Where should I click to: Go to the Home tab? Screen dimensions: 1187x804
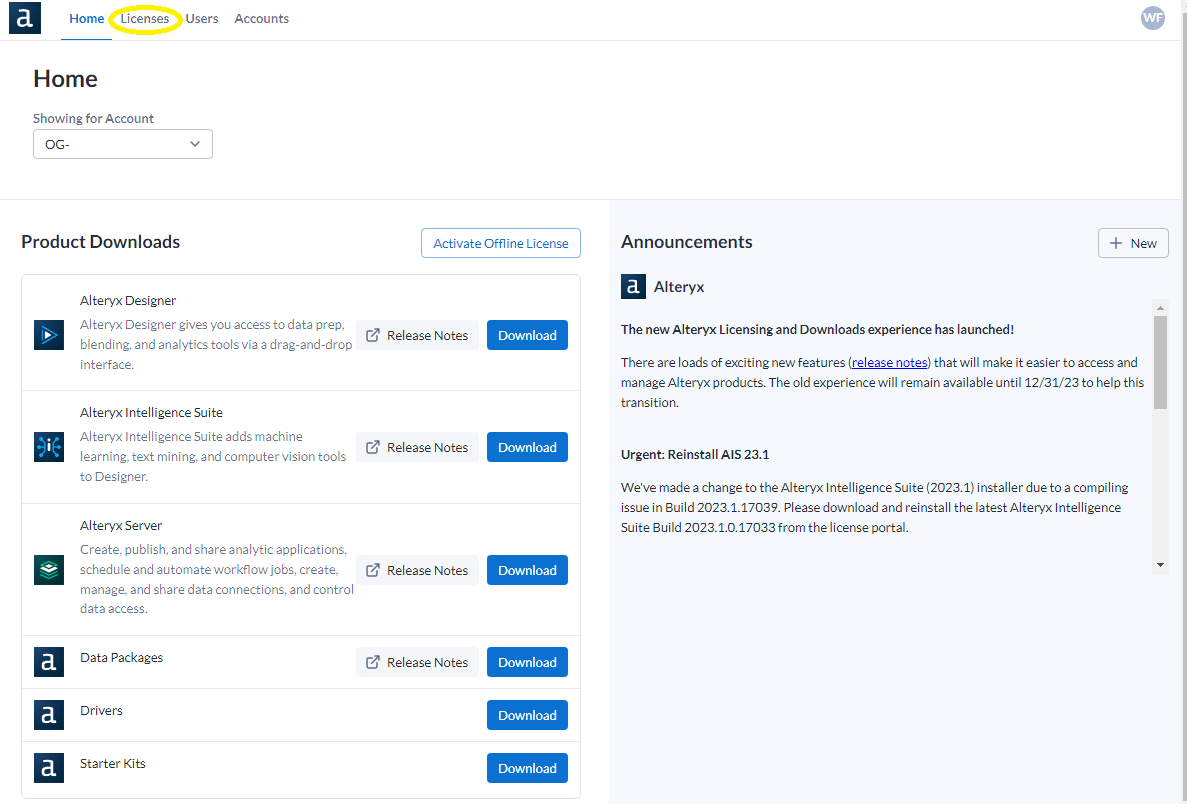pos(86,19)
